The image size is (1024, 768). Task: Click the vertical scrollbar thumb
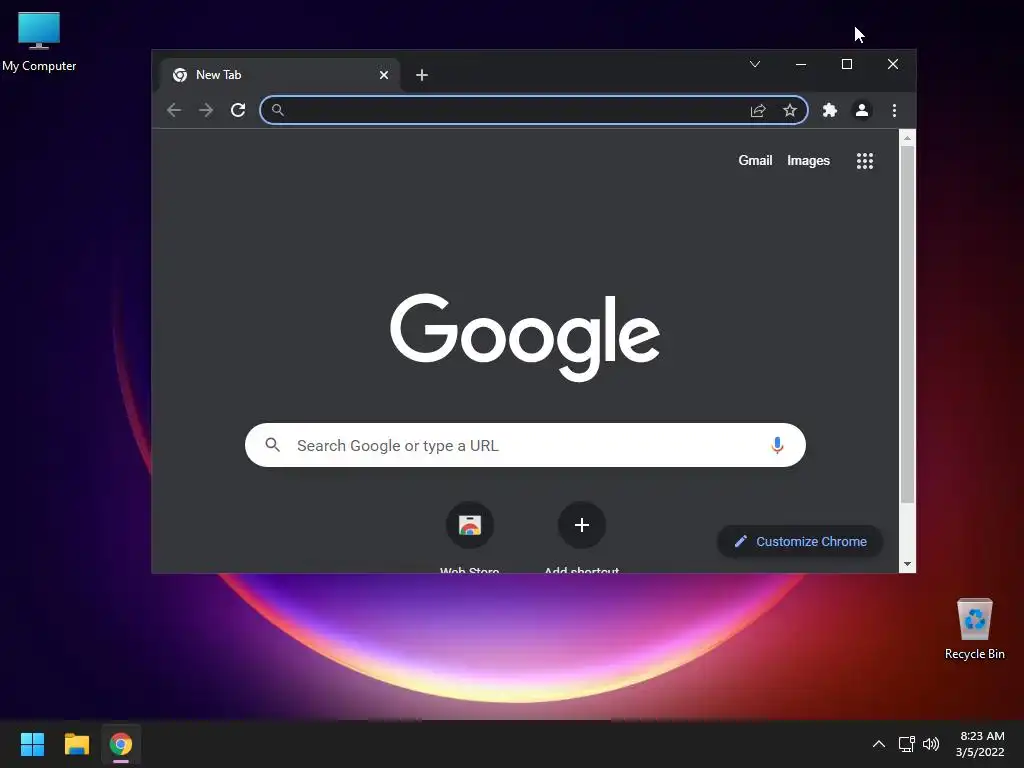point(907,325)
